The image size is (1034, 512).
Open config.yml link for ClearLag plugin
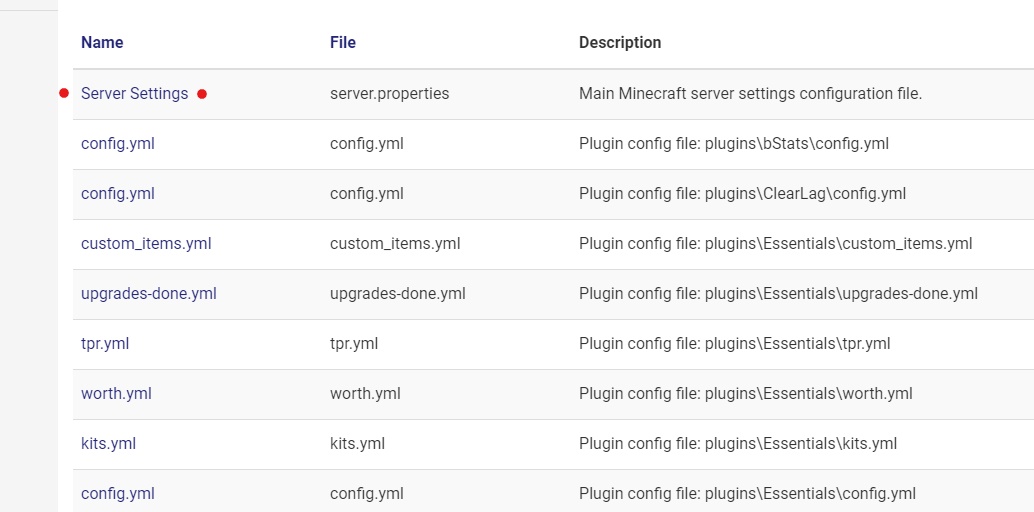(117, 193)
